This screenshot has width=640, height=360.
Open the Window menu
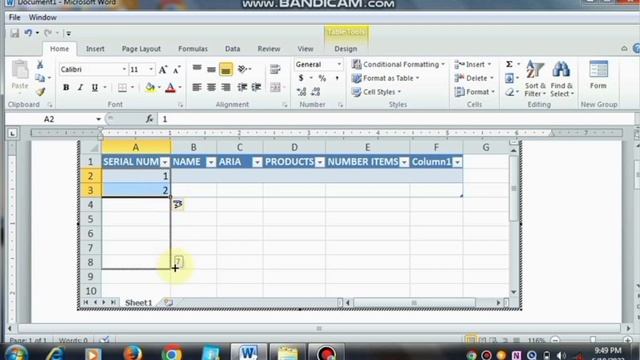click(x=42, y=18)
